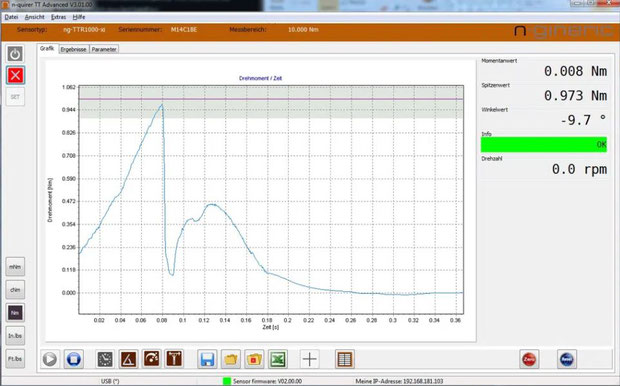Switch unit to Ft.lbs
This screenshot has height=386, width=620.
(x=15, y=359)
